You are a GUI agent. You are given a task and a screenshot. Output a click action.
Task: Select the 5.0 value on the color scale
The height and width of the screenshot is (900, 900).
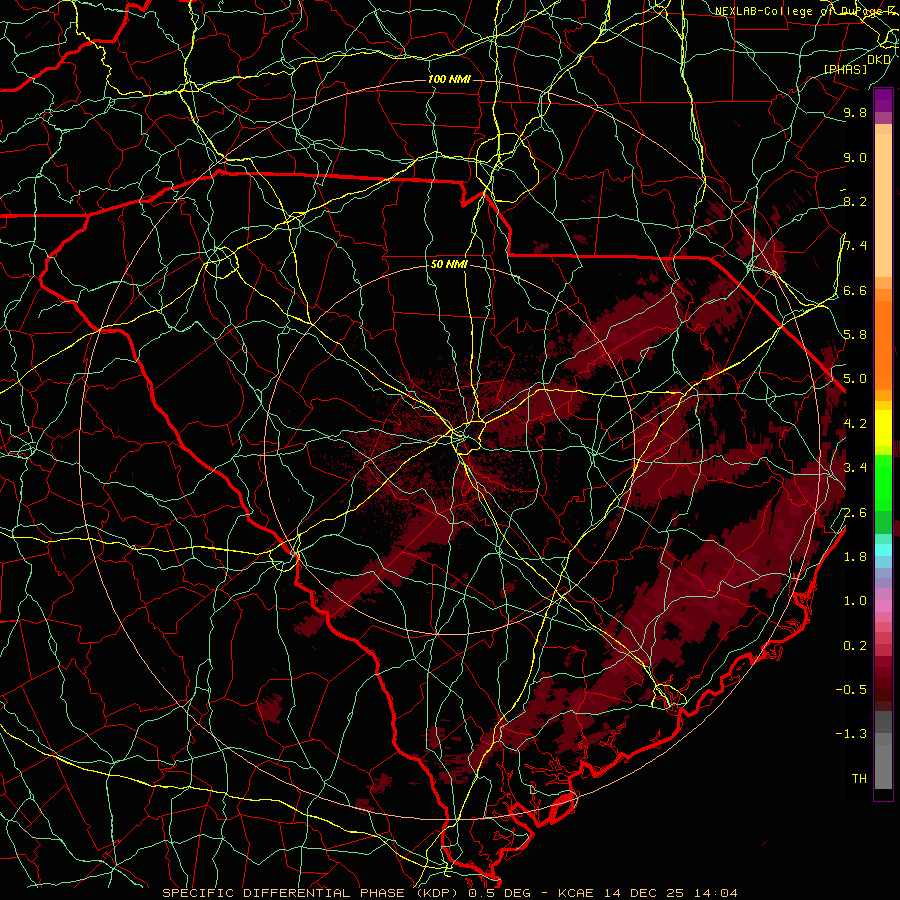855,379
